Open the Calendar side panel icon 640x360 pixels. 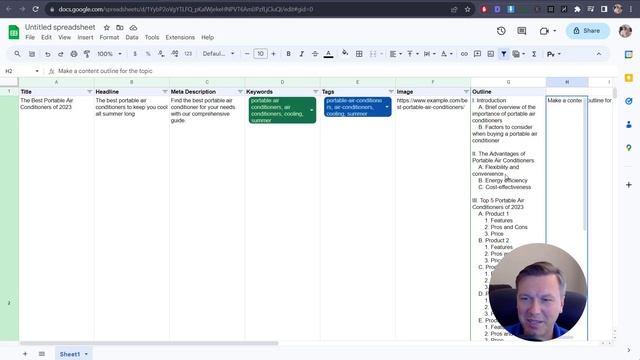pos(629,54)
